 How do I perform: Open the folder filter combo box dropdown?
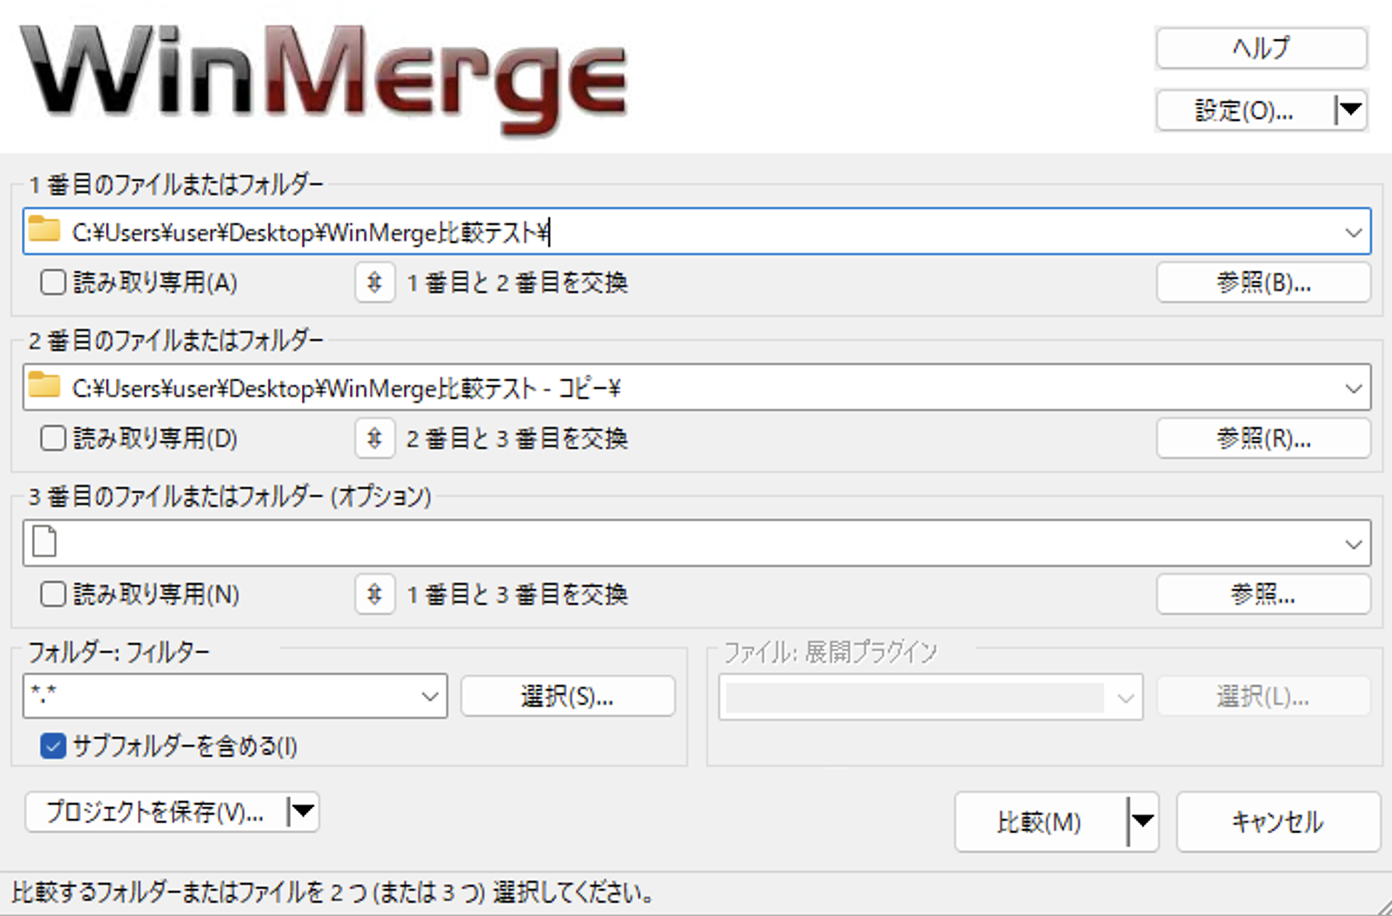(x=432, y=696)
